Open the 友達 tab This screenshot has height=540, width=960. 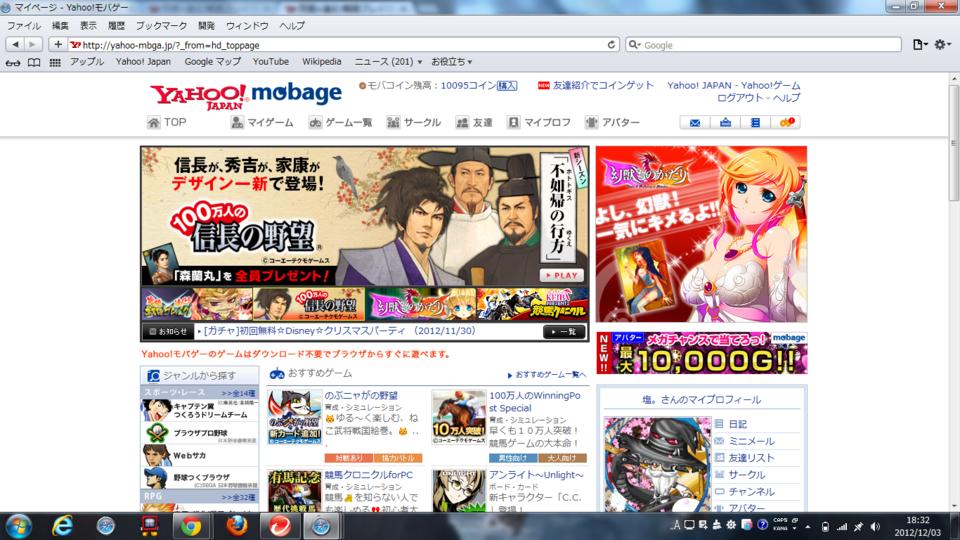[x=474, y=122]
